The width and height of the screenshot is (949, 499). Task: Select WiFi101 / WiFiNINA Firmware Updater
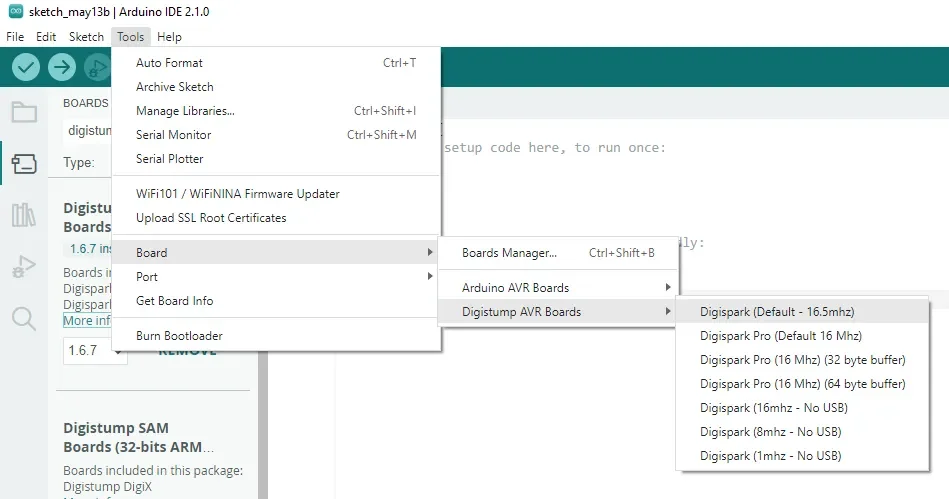[276, 194]
